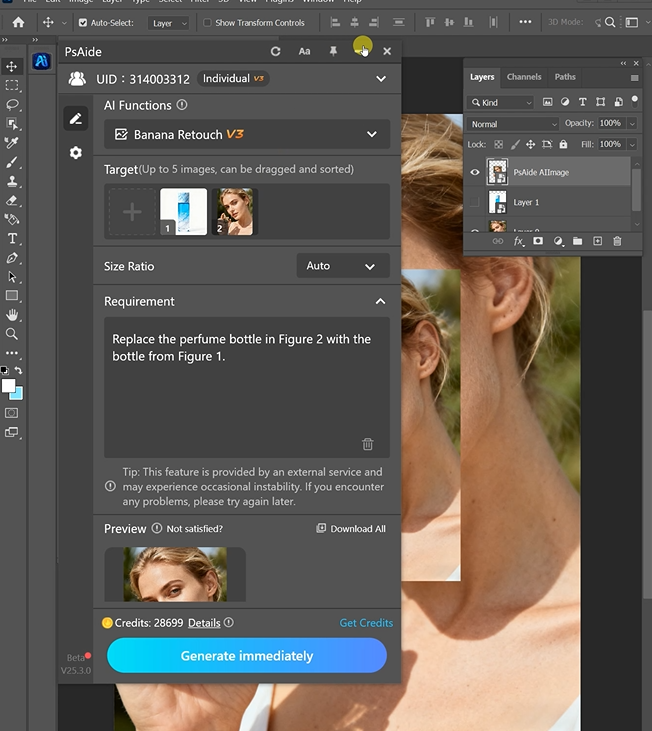Click the Generate immediately button
Viewport: 652px width, 731px height.
(247, 656)
